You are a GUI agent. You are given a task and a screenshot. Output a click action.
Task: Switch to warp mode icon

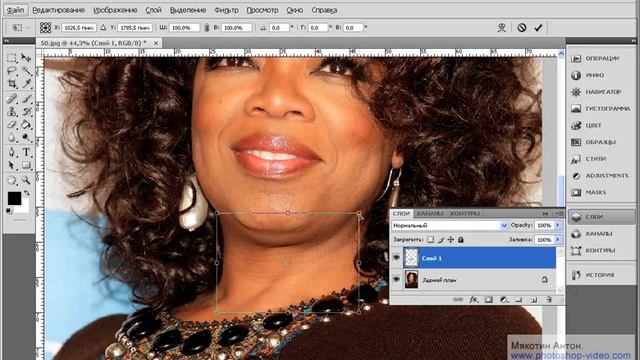tap(502, 28)
